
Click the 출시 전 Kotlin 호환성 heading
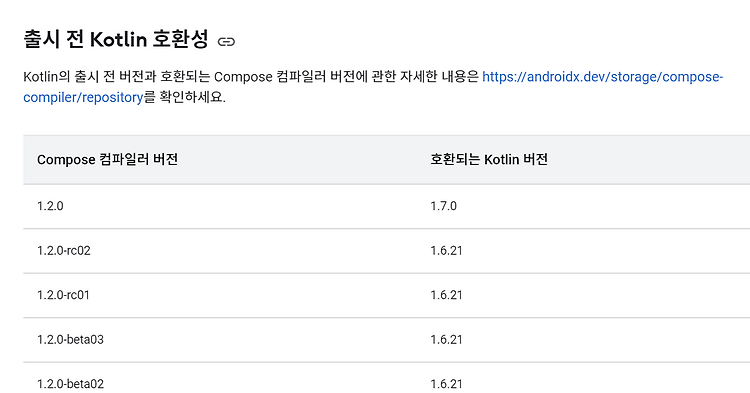(116, 39)
